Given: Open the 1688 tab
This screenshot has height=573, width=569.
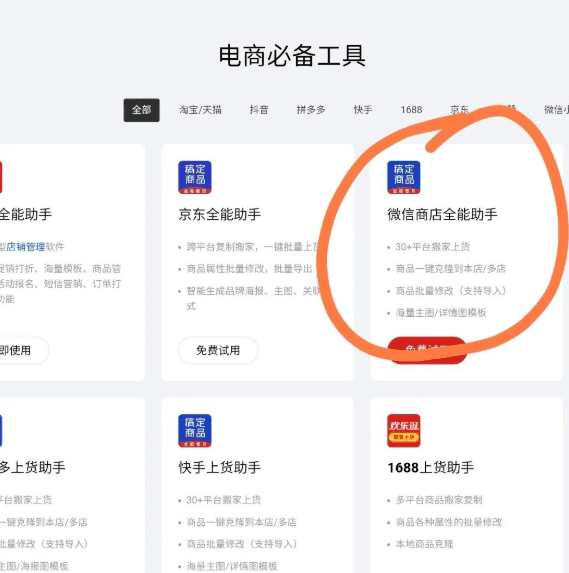Looking at the screenshot, I should [x=411, y=110].
